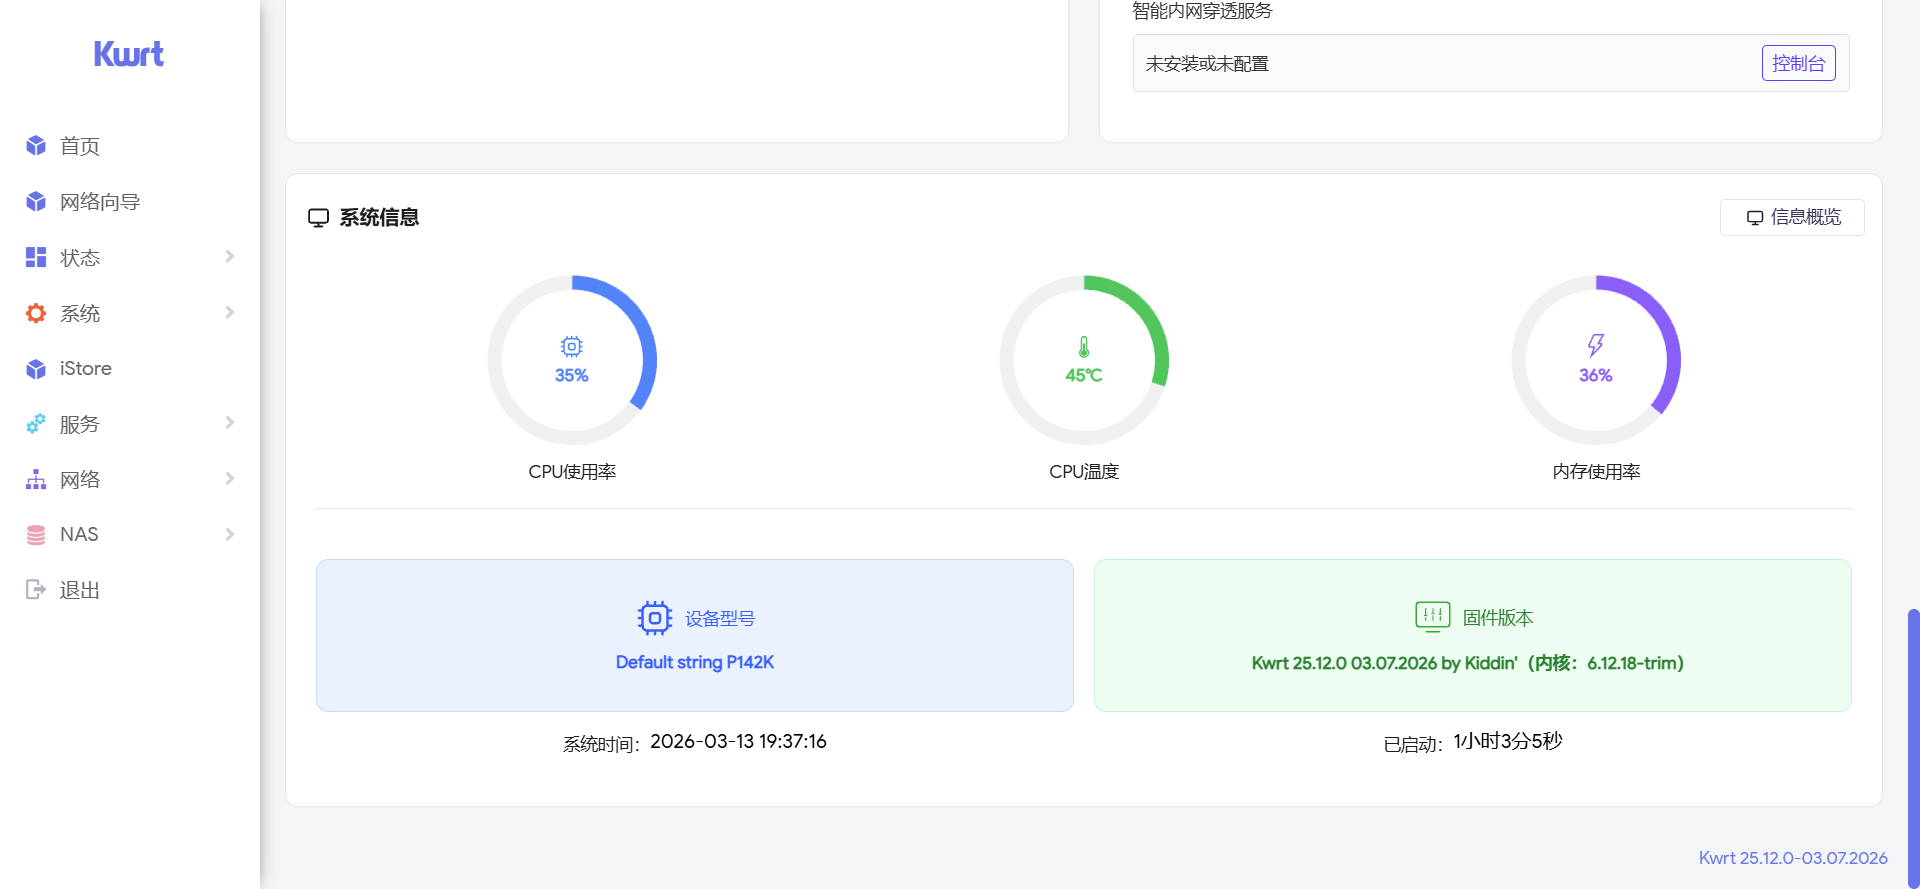The image size is (1920, 889).
Task: Expand the NAS submenu chevron
Action: point(230,535)
